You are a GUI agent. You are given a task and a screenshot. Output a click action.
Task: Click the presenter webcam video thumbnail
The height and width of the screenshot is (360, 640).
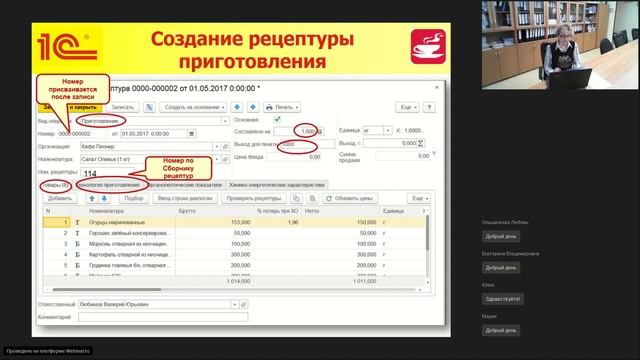click(x=560, y=45)
